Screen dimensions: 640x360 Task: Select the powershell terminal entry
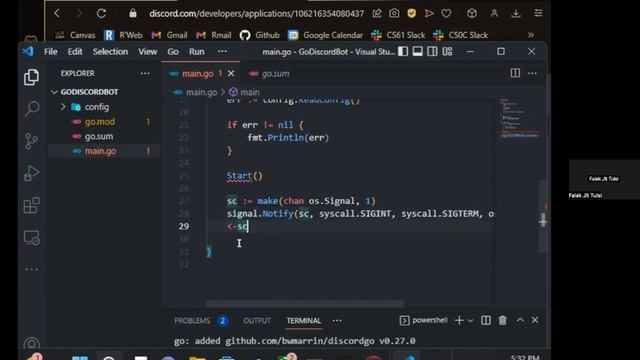[x=423, y=320]
